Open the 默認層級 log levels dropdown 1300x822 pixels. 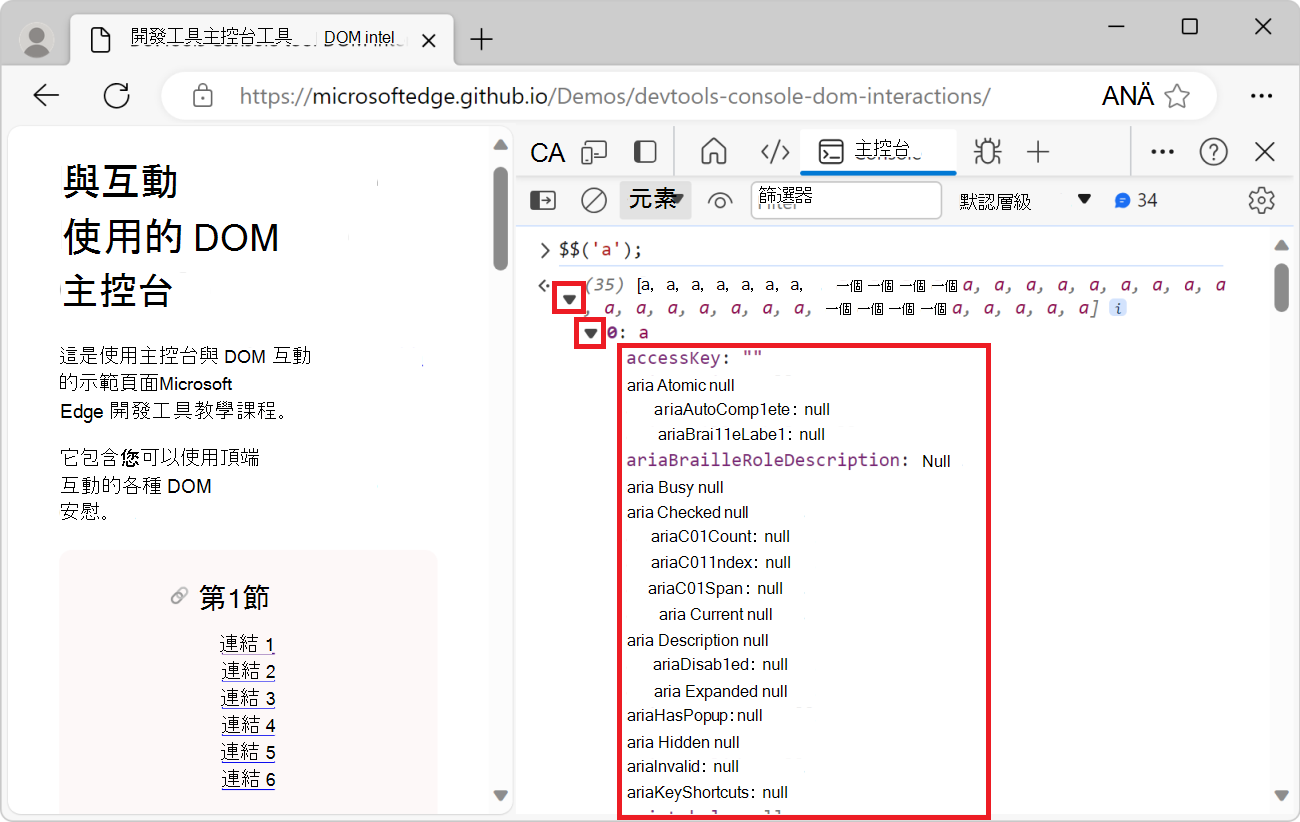click(x=1025, y=200)
